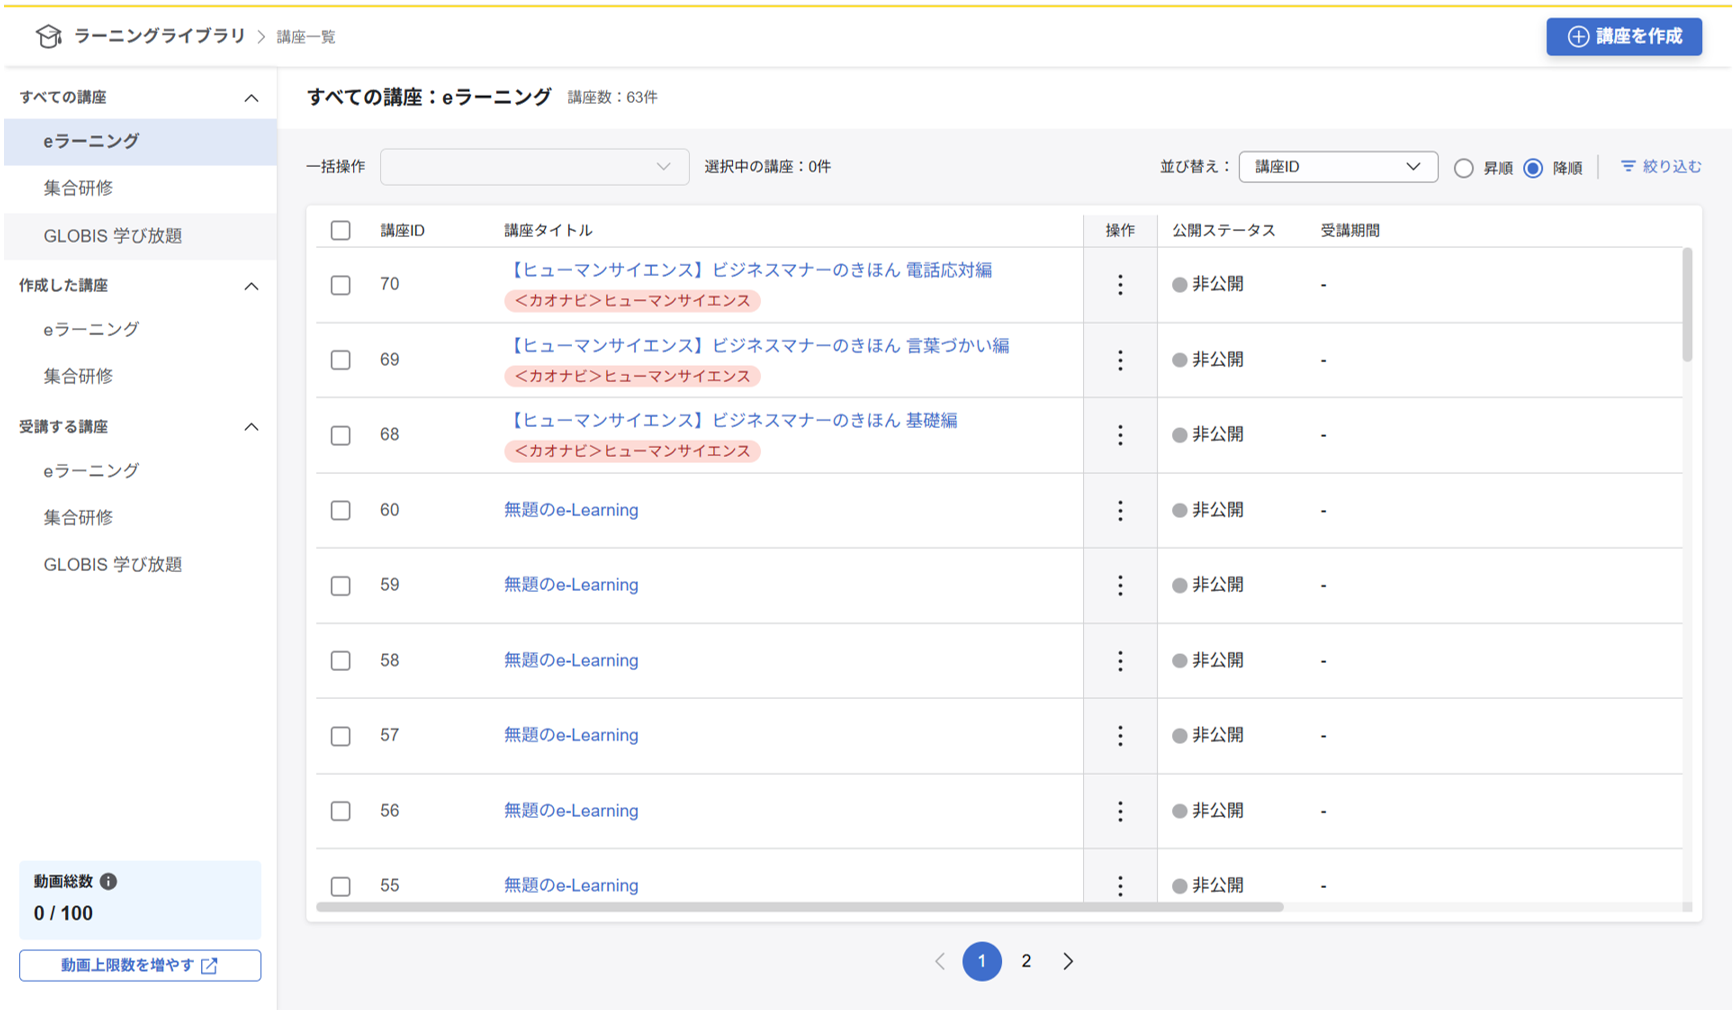The width and height of the screenshot is (1733, 1010).
Task: Click the next page arrow
Action: pyautogui.click(x=1068, y=961)
